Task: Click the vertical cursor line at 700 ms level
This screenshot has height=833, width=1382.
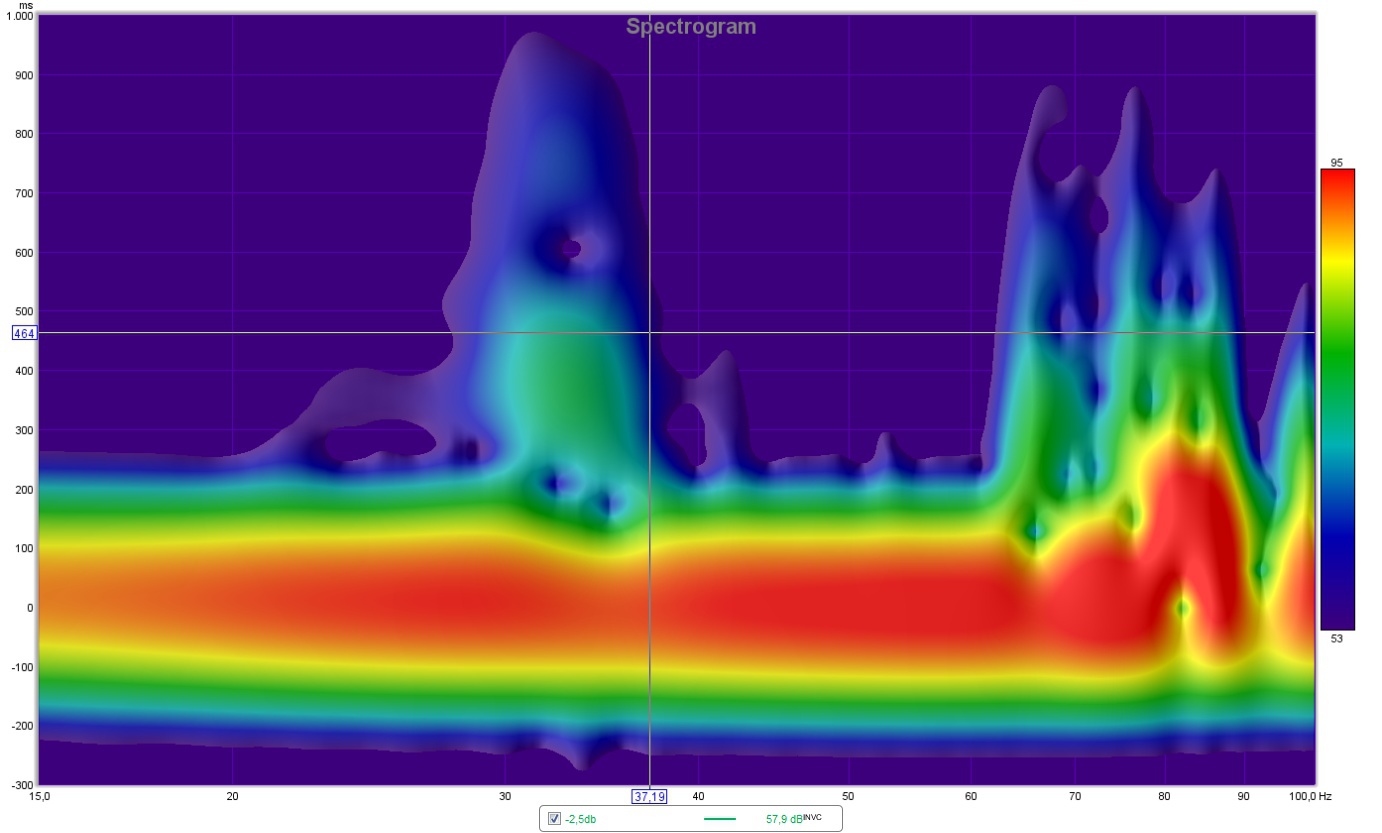Action: click(x=650, y=193)
